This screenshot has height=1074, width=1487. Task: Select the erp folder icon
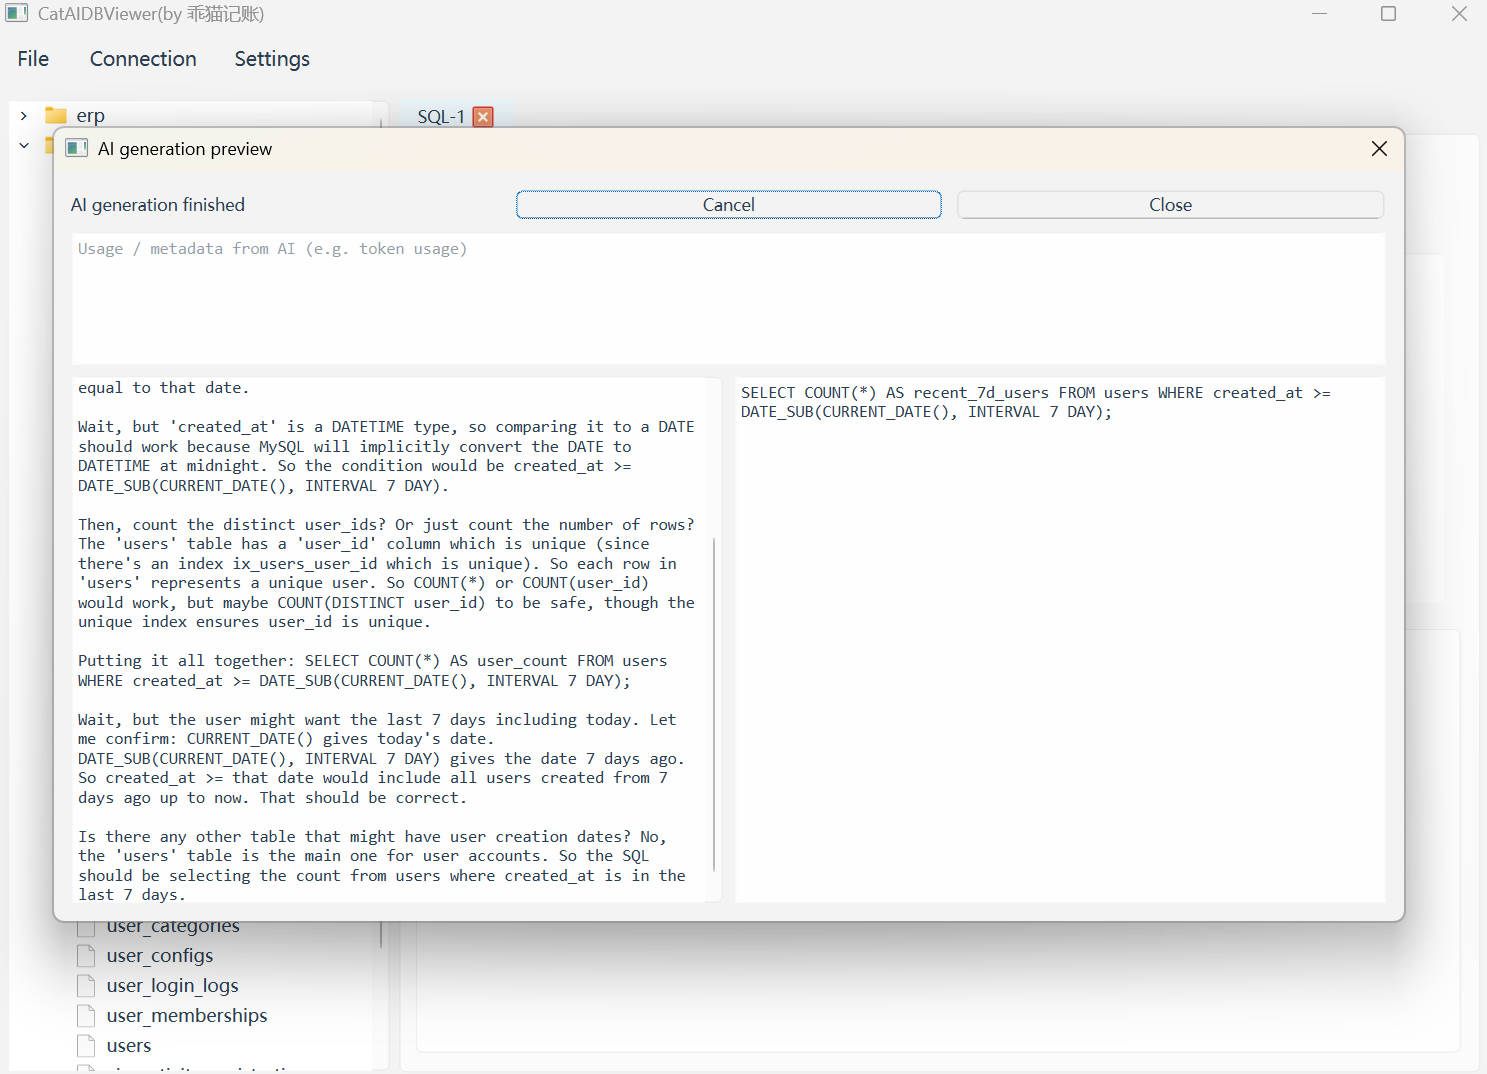[56, 115]
